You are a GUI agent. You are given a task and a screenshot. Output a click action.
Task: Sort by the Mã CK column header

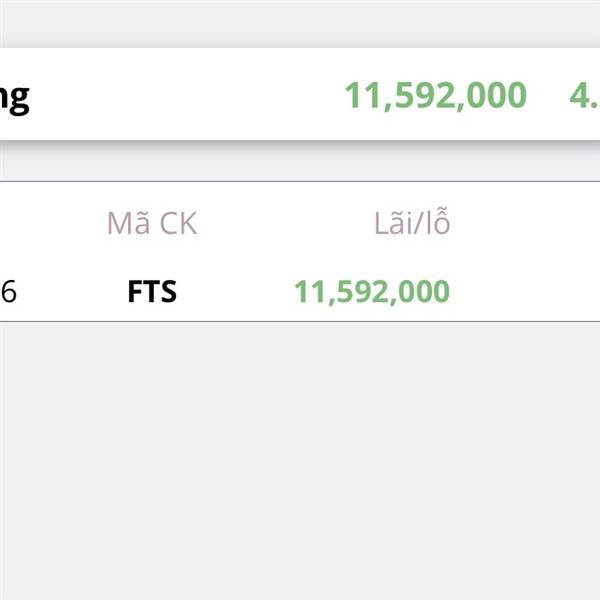tap(152, 223)
